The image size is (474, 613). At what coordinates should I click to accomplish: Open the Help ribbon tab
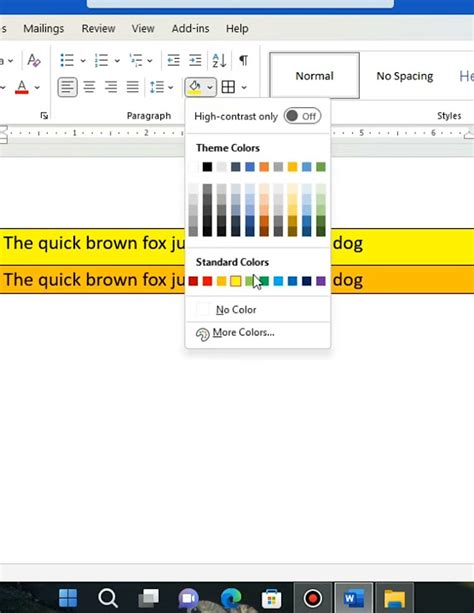coord(237,29)
